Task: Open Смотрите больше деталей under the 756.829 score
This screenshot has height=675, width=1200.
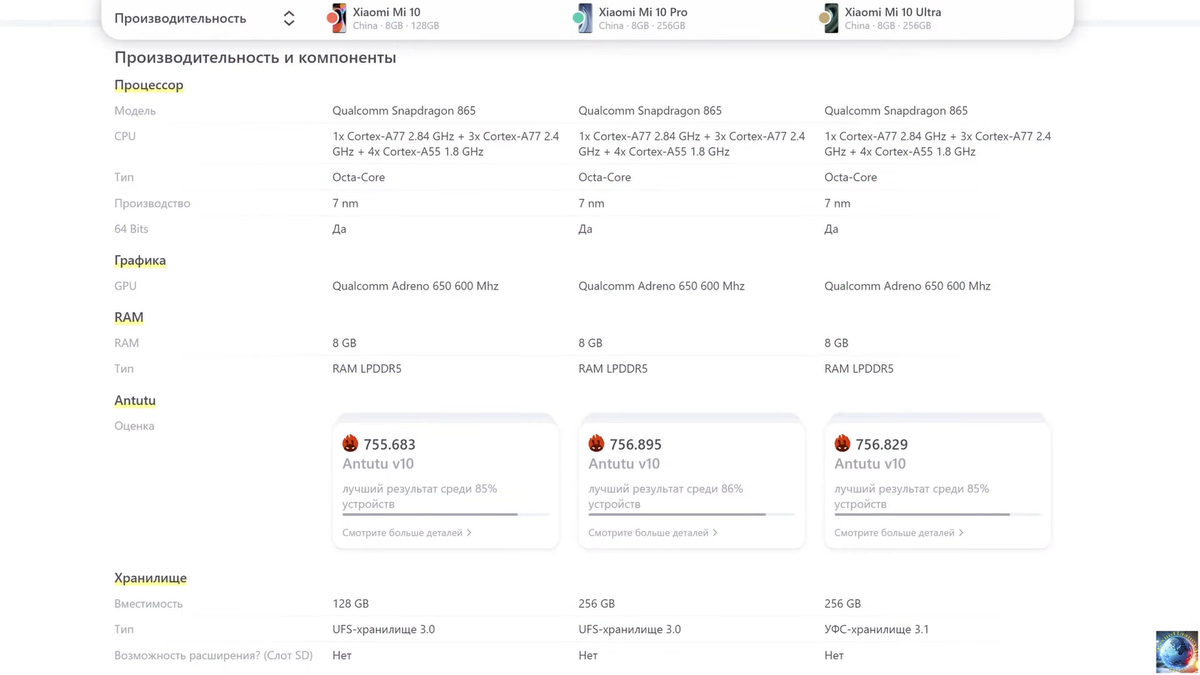Action: [x=899, y=533]
